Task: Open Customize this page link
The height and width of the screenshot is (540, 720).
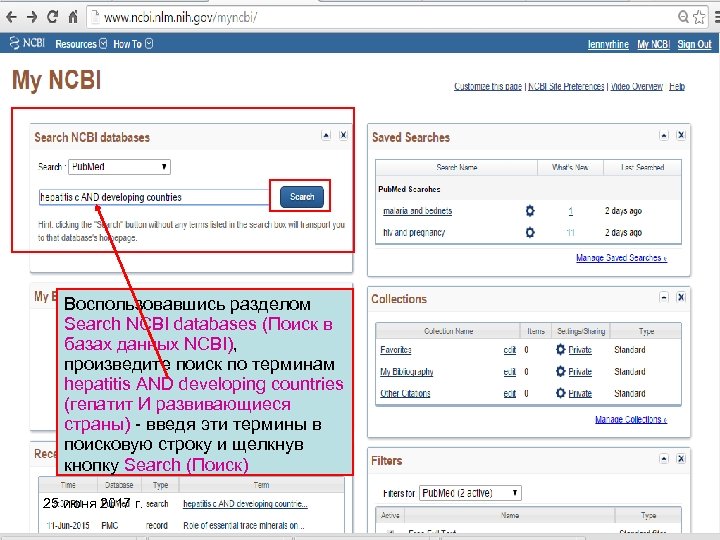Action: tap(488, 86)
